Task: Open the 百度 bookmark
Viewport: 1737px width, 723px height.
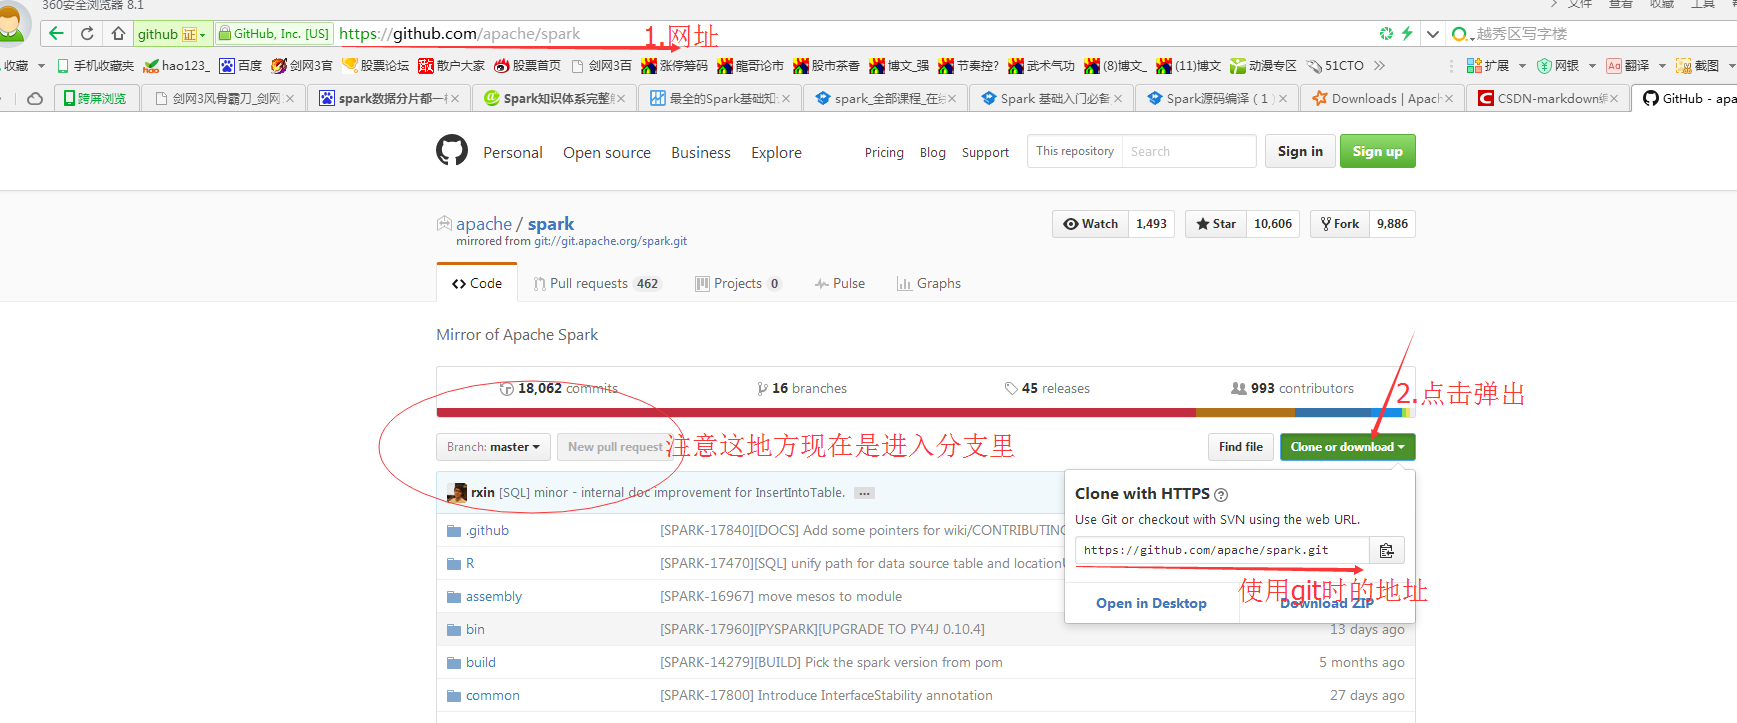Action: (240, 65)
